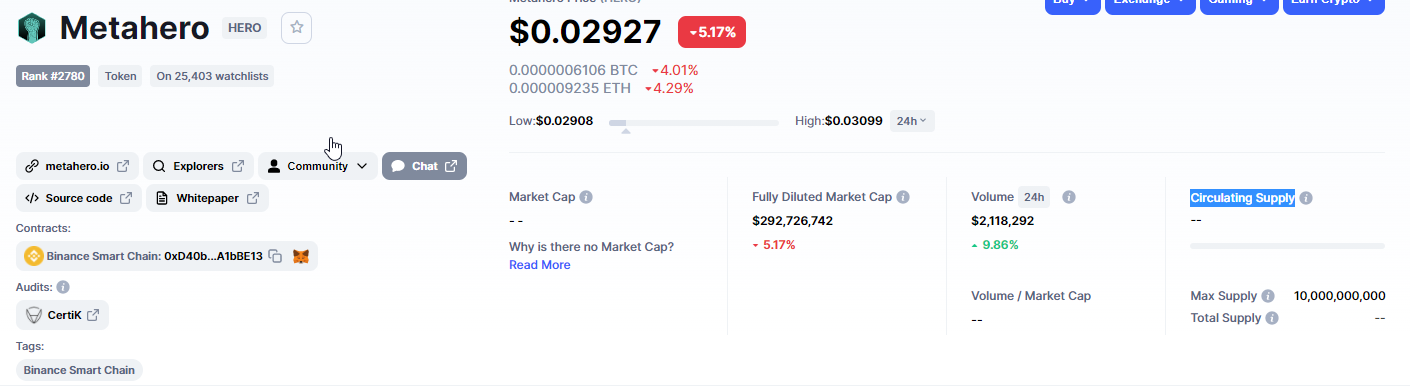This screenshot has width=1410, height=387.
Task: Click info icon next to Fully Diluted Market Cap
Action: click(x=903, y=197)
